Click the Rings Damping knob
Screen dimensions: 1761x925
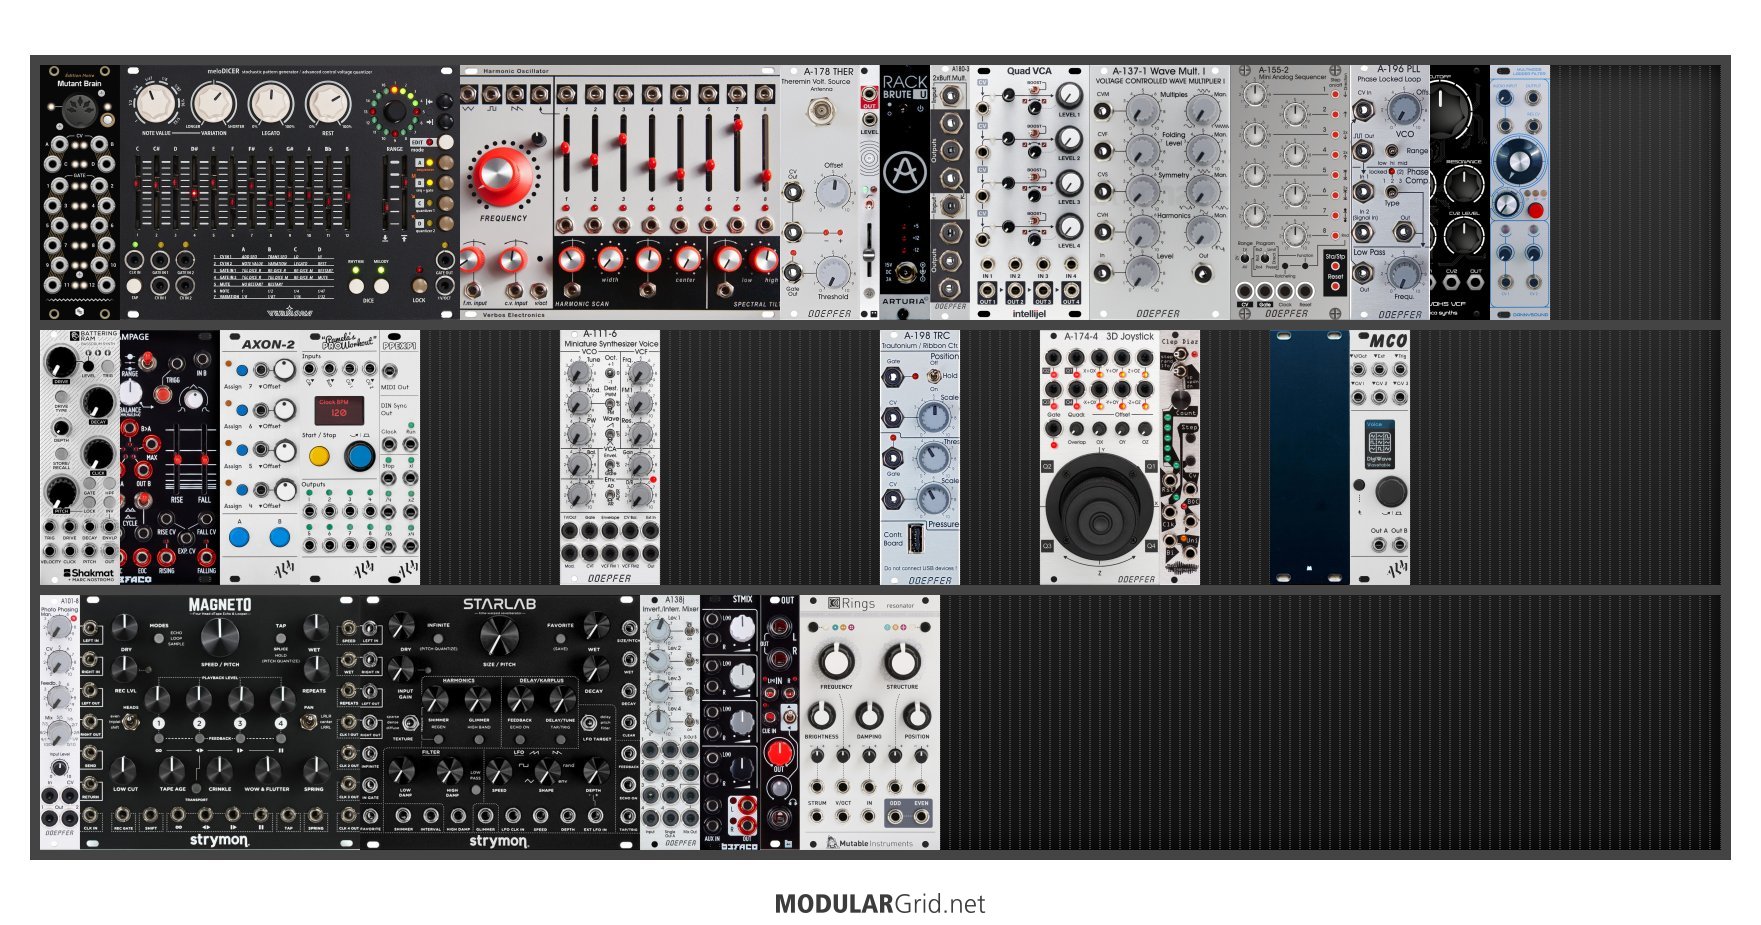coord(869,716)
